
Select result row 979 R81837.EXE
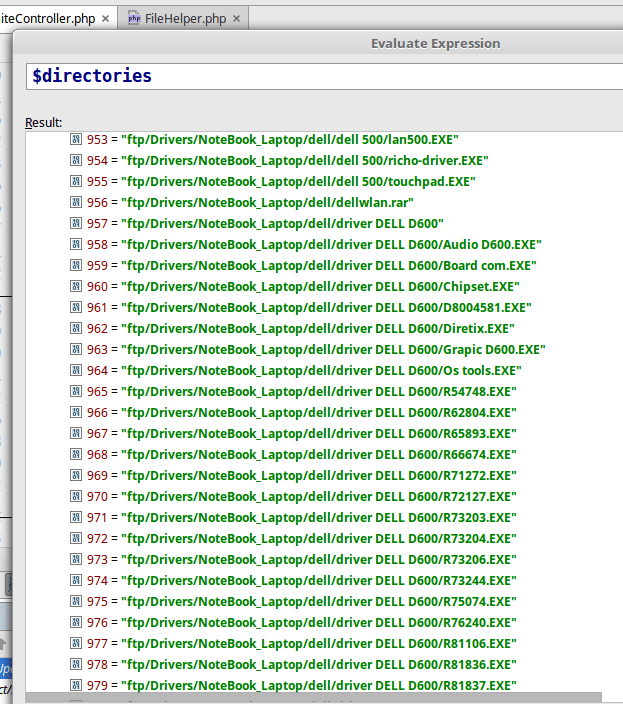coord(293,686)
